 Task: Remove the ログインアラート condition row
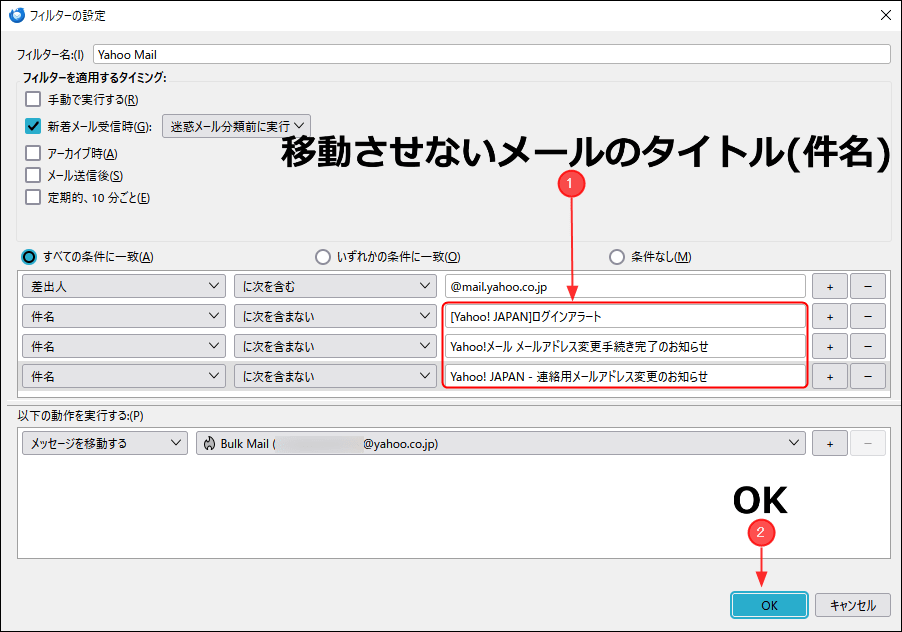(x=867, y=316)
